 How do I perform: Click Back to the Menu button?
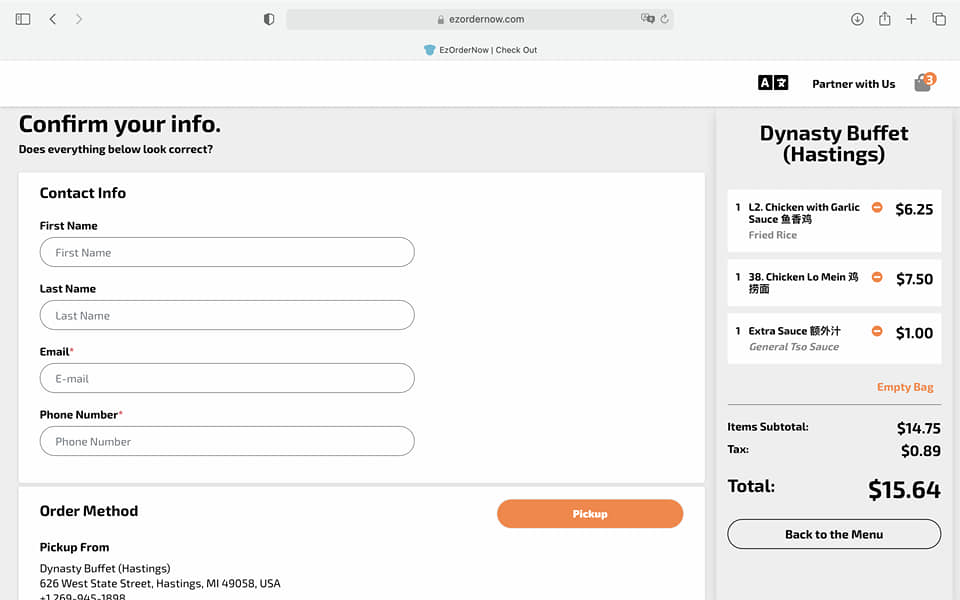click(x=833, y=534)
